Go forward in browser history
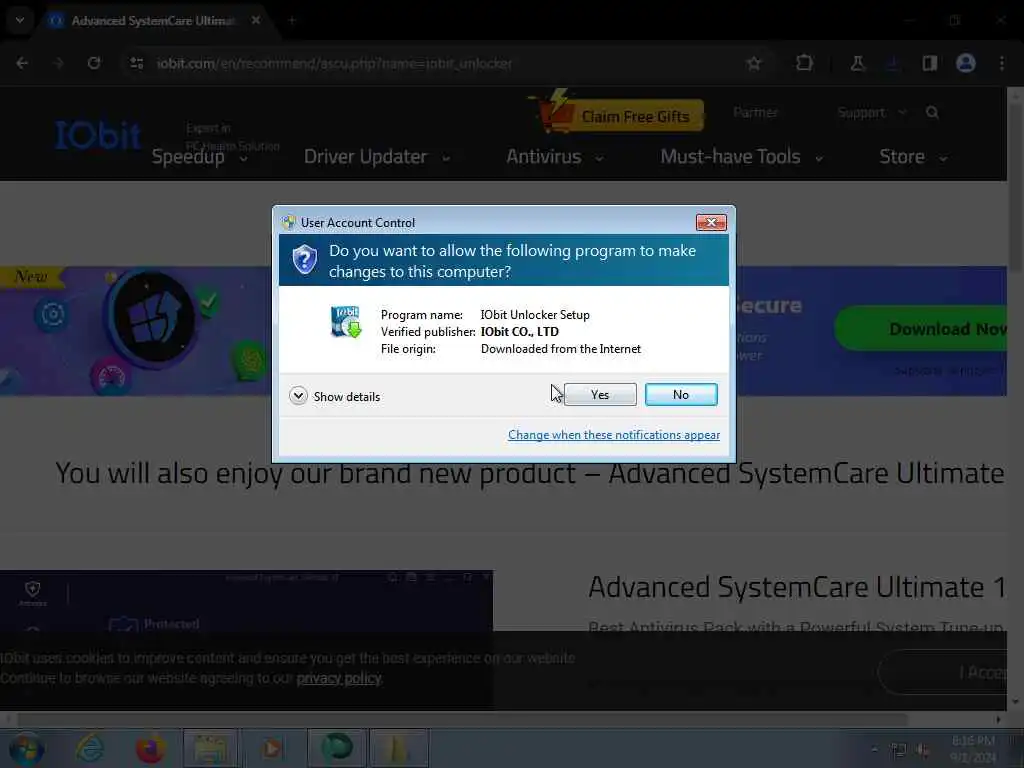 tap(58, 63)
